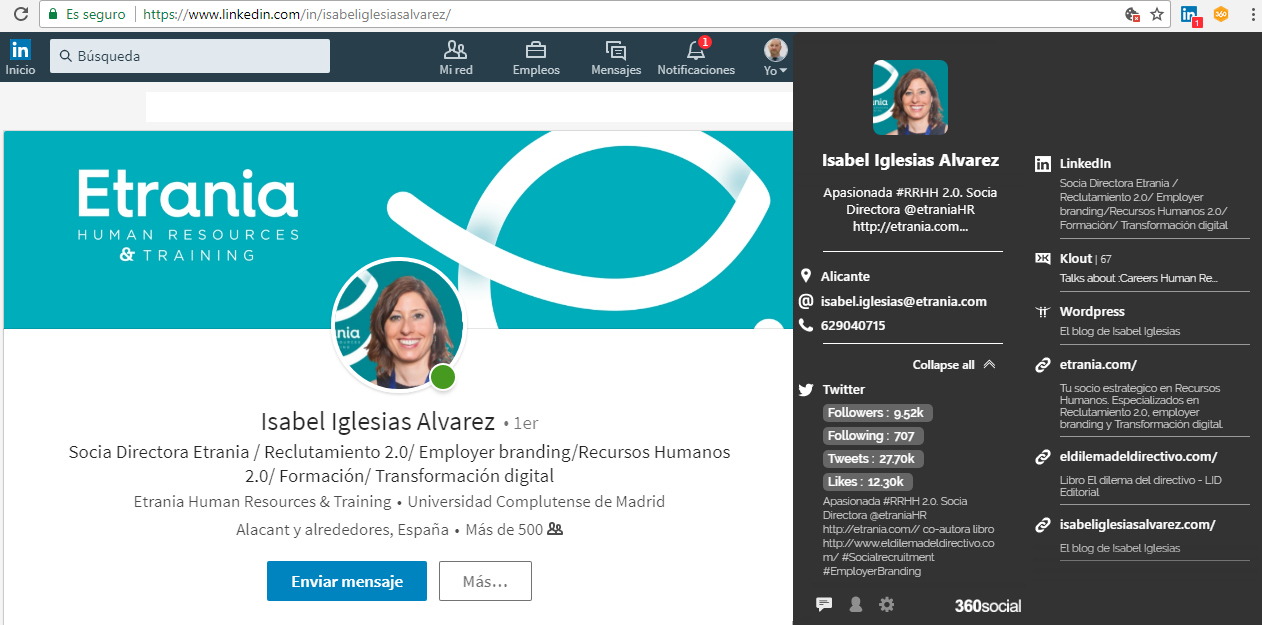Click the LinkedIn extension icon in browser toolbar
The height and width of the screenshot is (625, 1262).
click(1189, 14)
